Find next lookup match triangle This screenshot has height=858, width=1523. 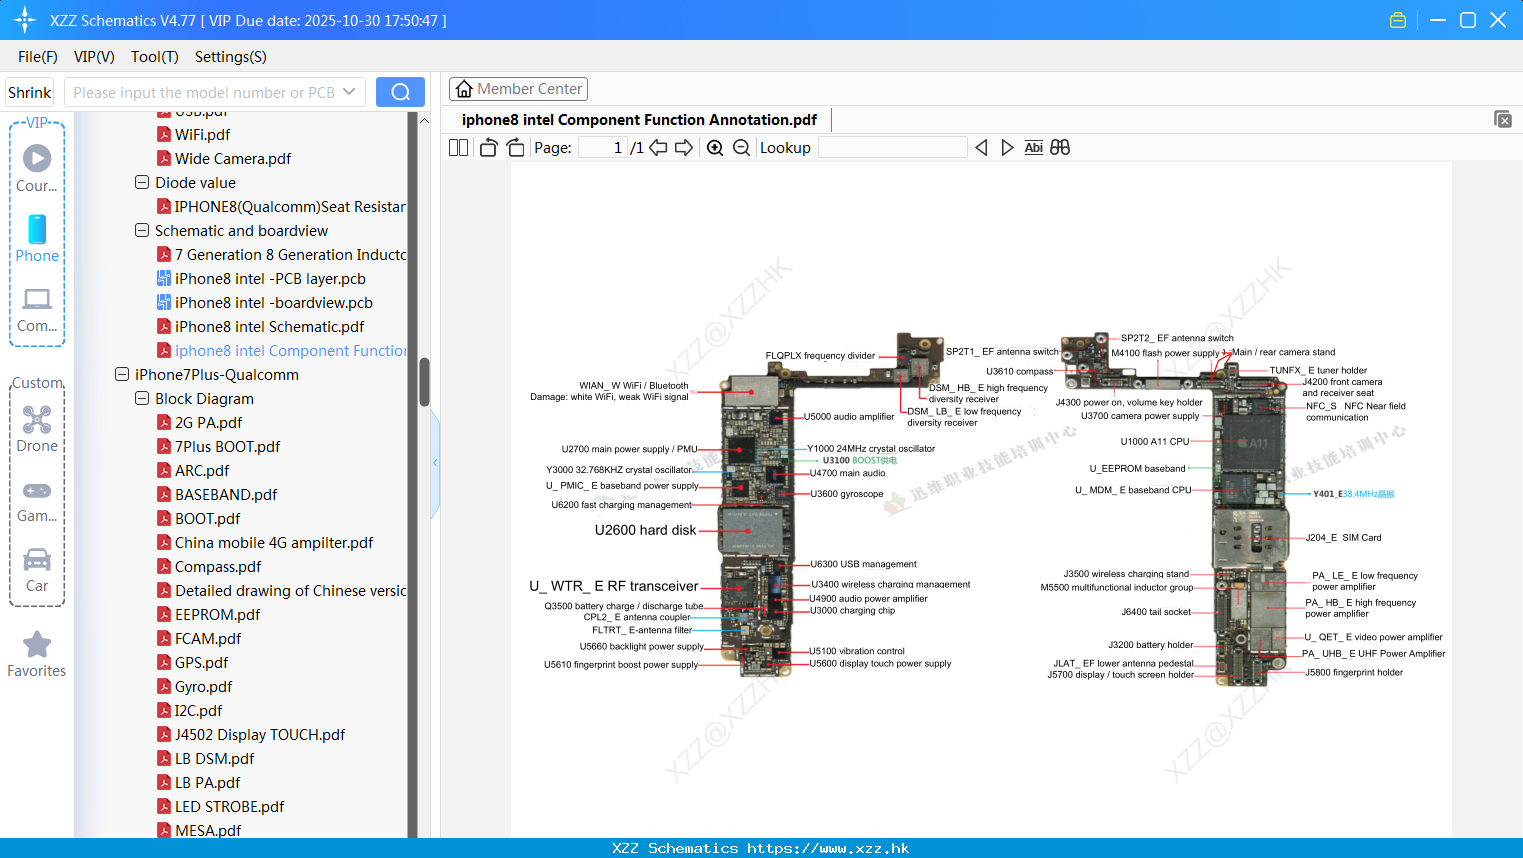[x=1007, y=148]
